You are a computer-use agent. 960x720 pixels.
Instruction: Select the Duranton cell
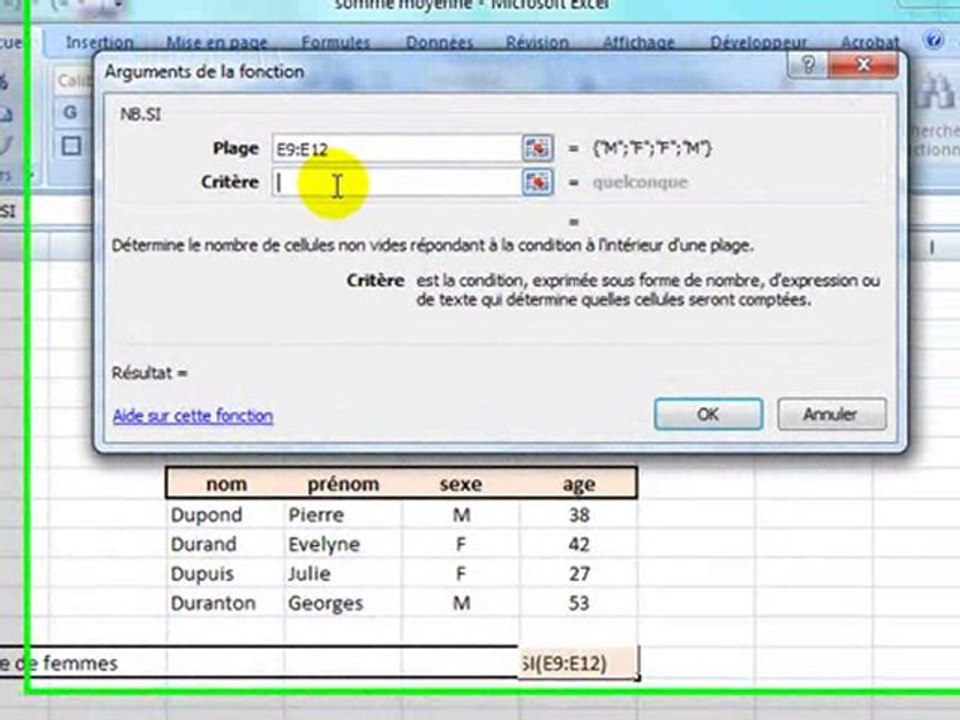pyautogui.click(x=225, y=603)
